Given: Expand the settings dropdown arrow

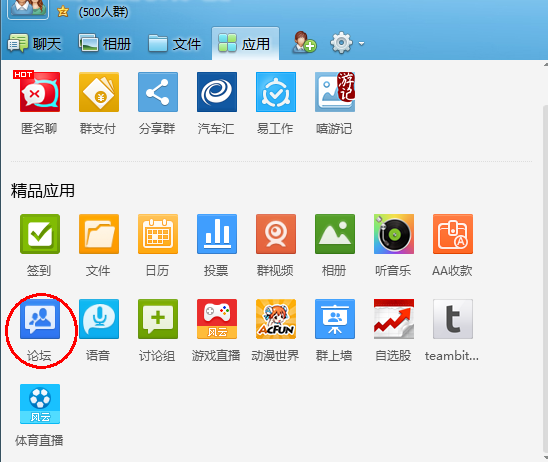Looking at the screenshot, I should point(361,44).
